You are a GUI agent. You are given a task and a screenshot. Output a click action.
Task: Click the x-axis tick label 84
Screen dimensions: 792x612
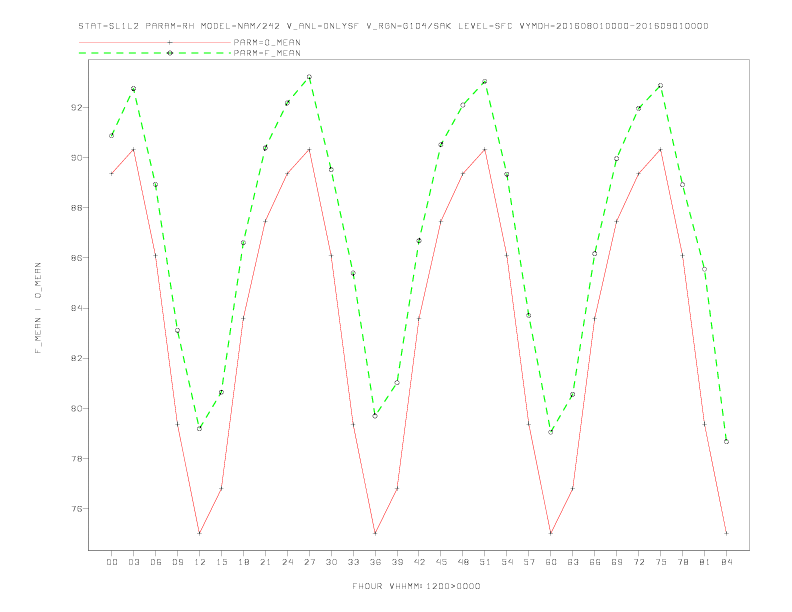(726, 562)
